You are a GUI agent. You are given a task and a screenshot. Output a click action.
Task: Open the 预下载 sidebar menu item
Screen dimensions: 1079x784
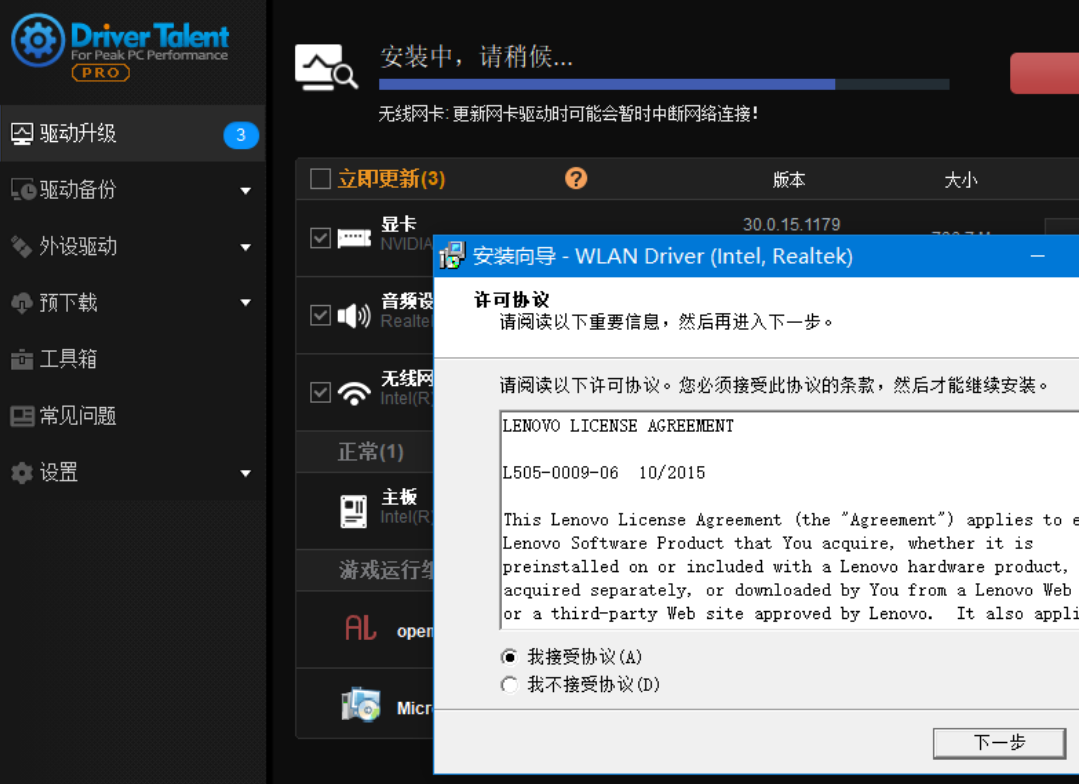point(133,302)
